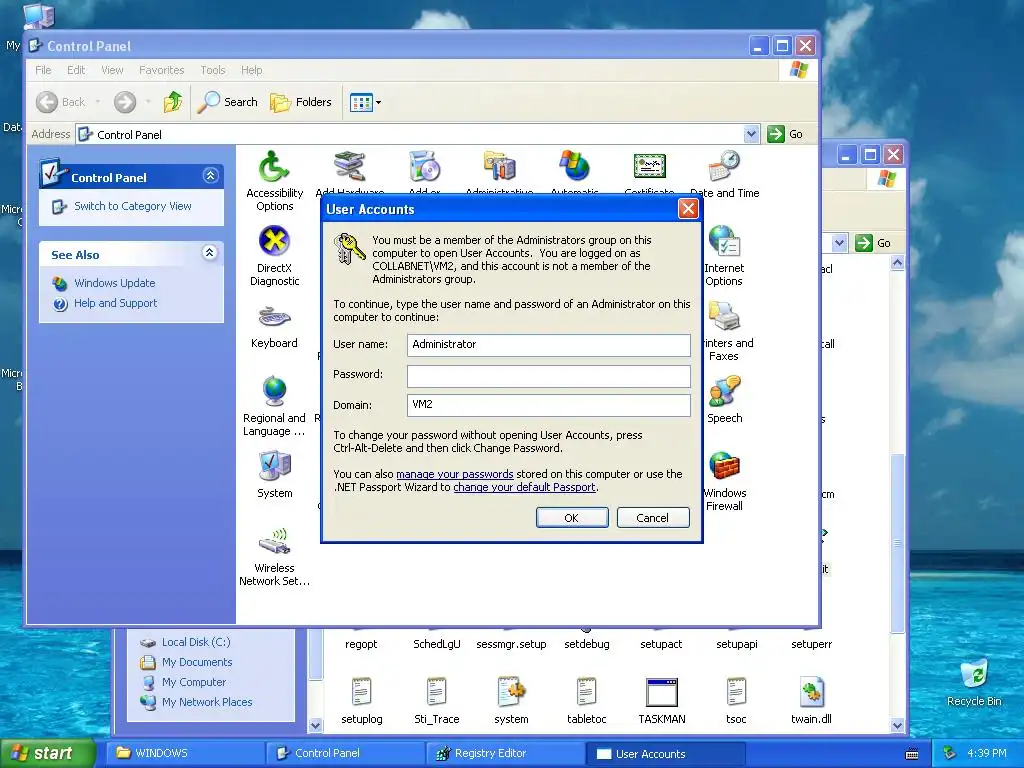Open Help and Support link
The width and height of the screenshot is (1024, 768).
[116, 303]
